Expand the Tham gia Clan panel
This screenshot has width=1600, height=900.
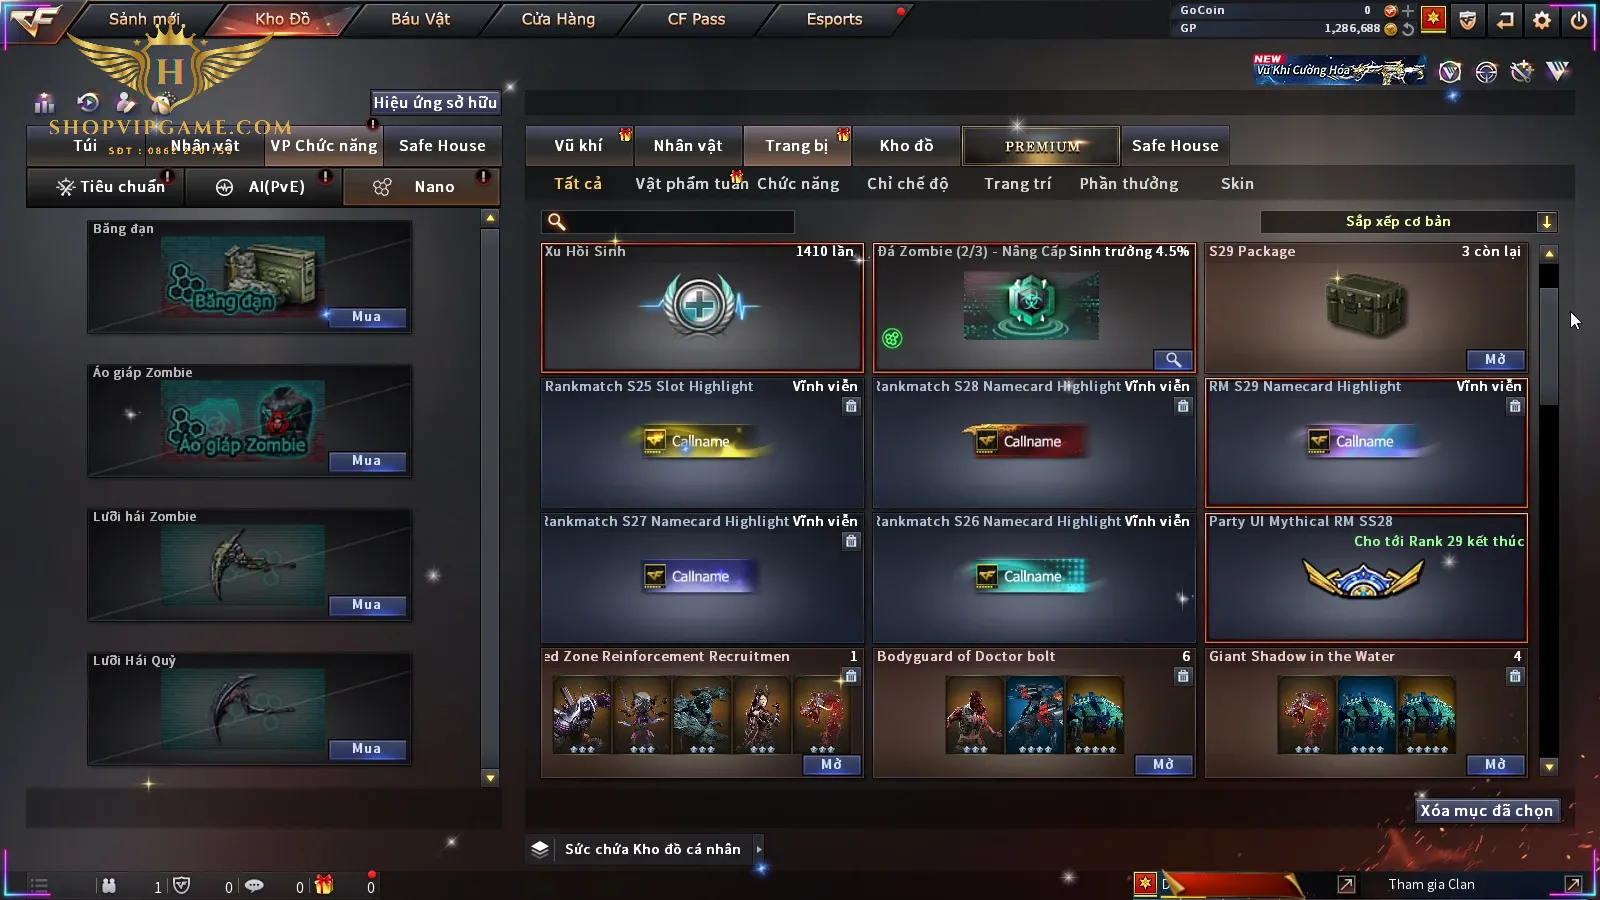point(1573,884)
